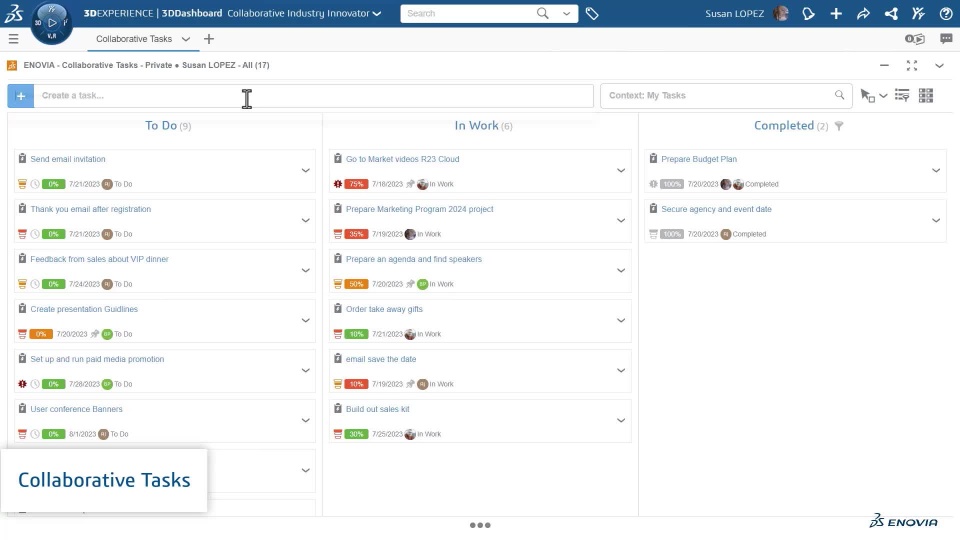Expand Prepare Budget Plan card
The height and width of the screenshot is (540, 960).
click(x=936, y=170)
